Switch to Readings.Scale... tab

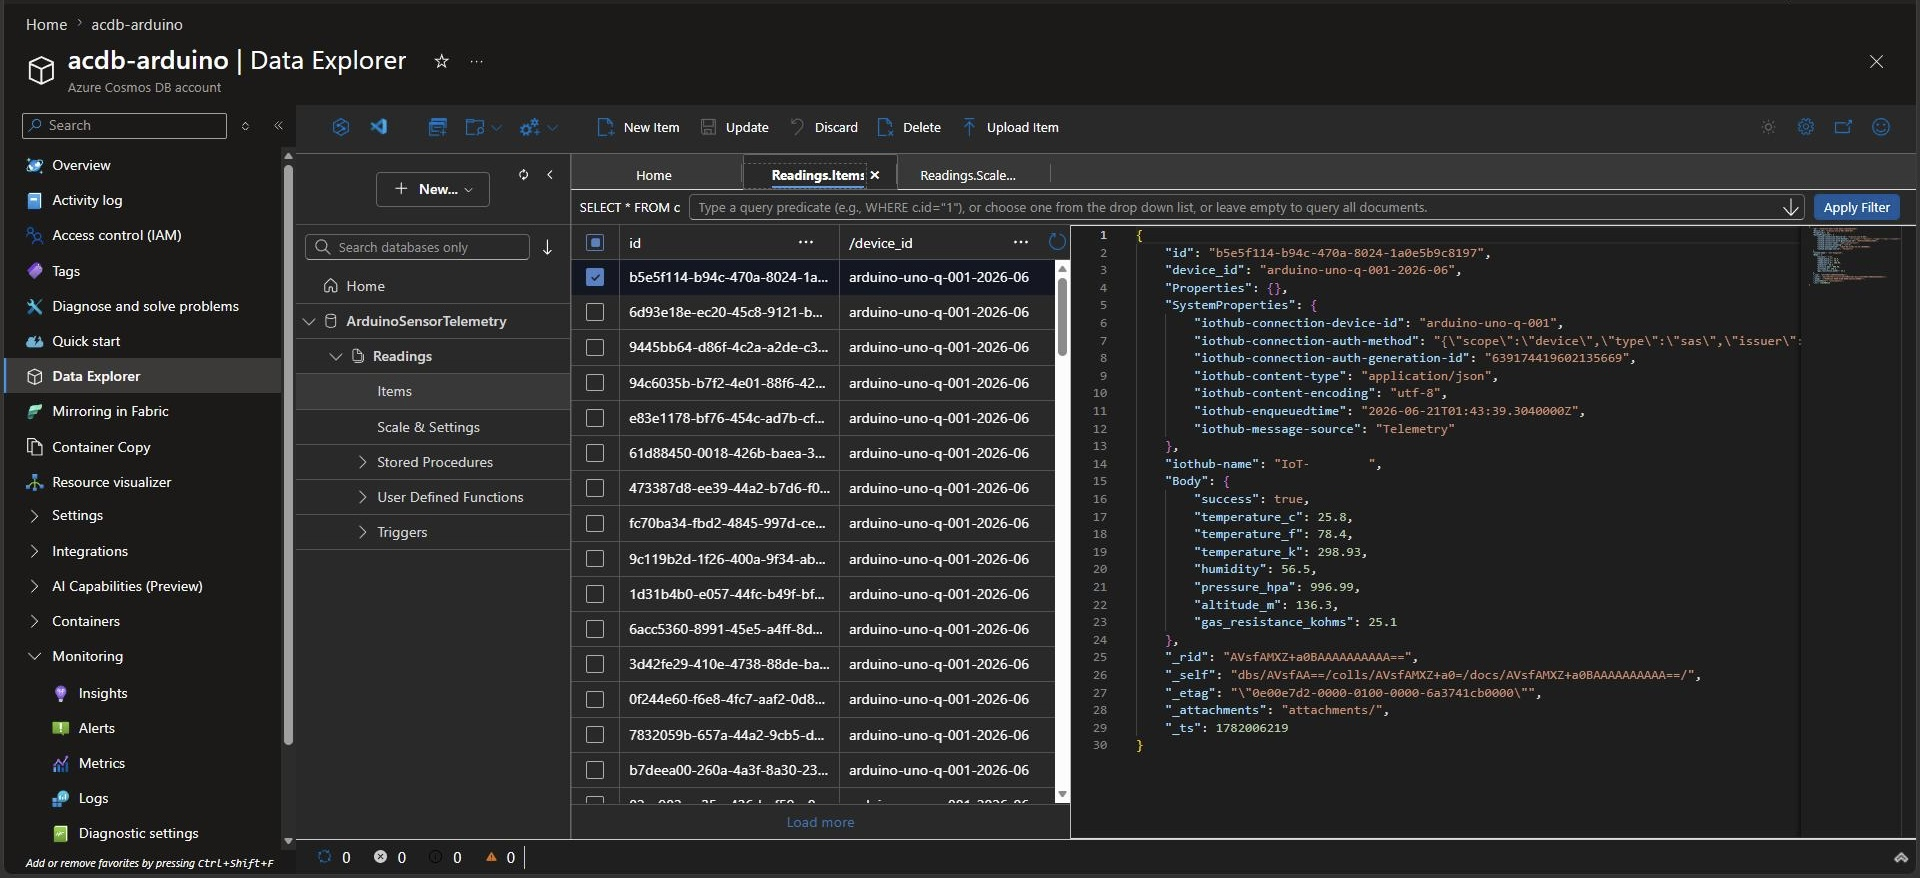coord(967,175)
